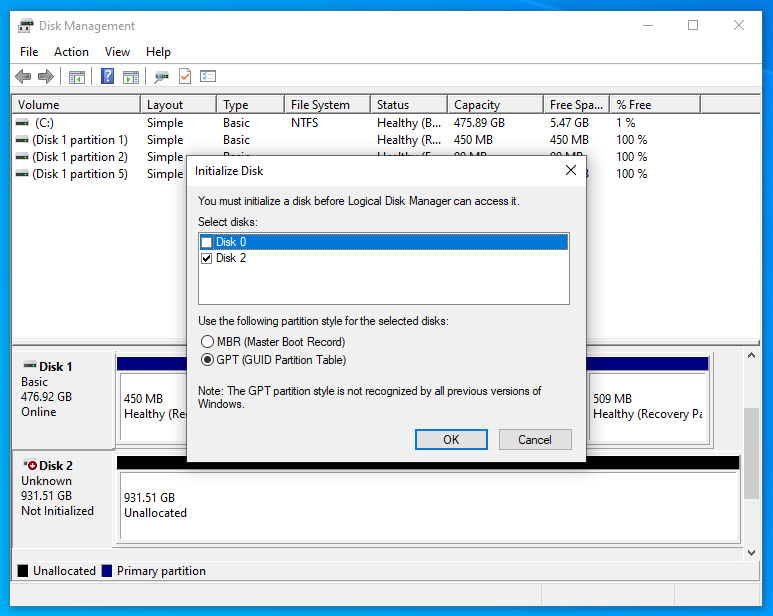The width and height of the screenshot is (773, 616).
Task: Click scroll down arrow in disk pane
Action: pos(751,553)
